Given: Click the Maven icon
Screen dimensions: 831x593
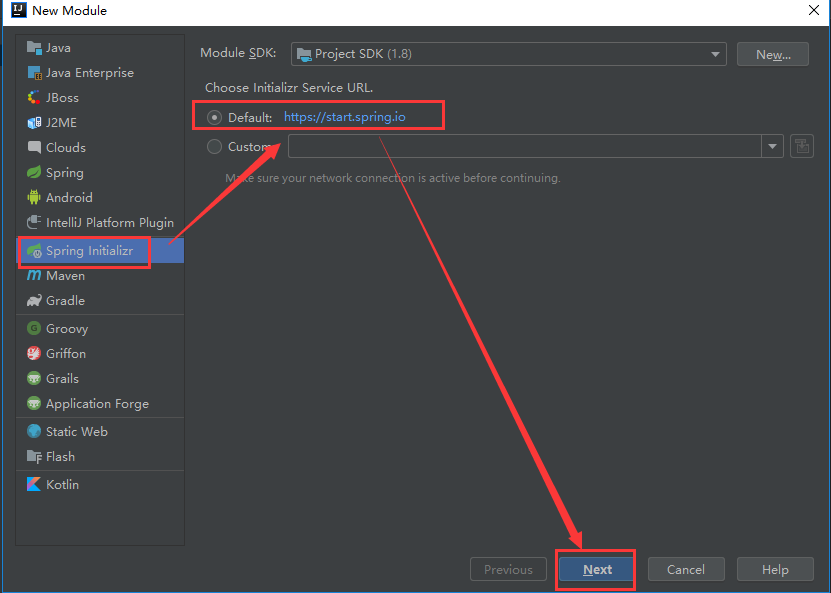Looking at the screenshot, I should [x=34, y=275].
